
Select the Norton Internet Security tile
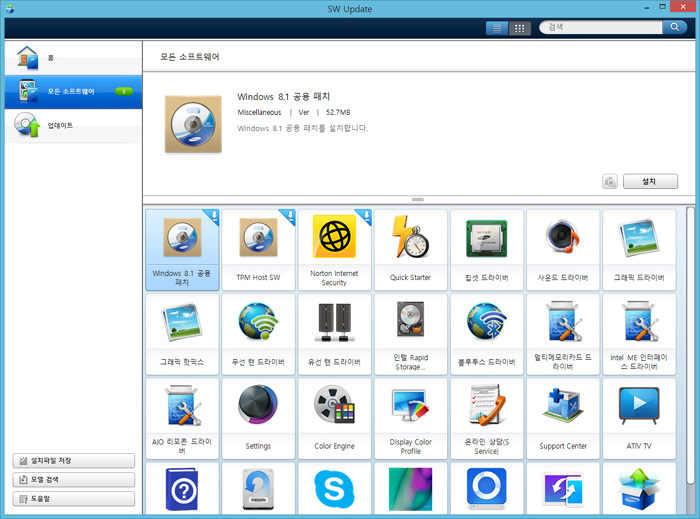(x=334, y=250)
